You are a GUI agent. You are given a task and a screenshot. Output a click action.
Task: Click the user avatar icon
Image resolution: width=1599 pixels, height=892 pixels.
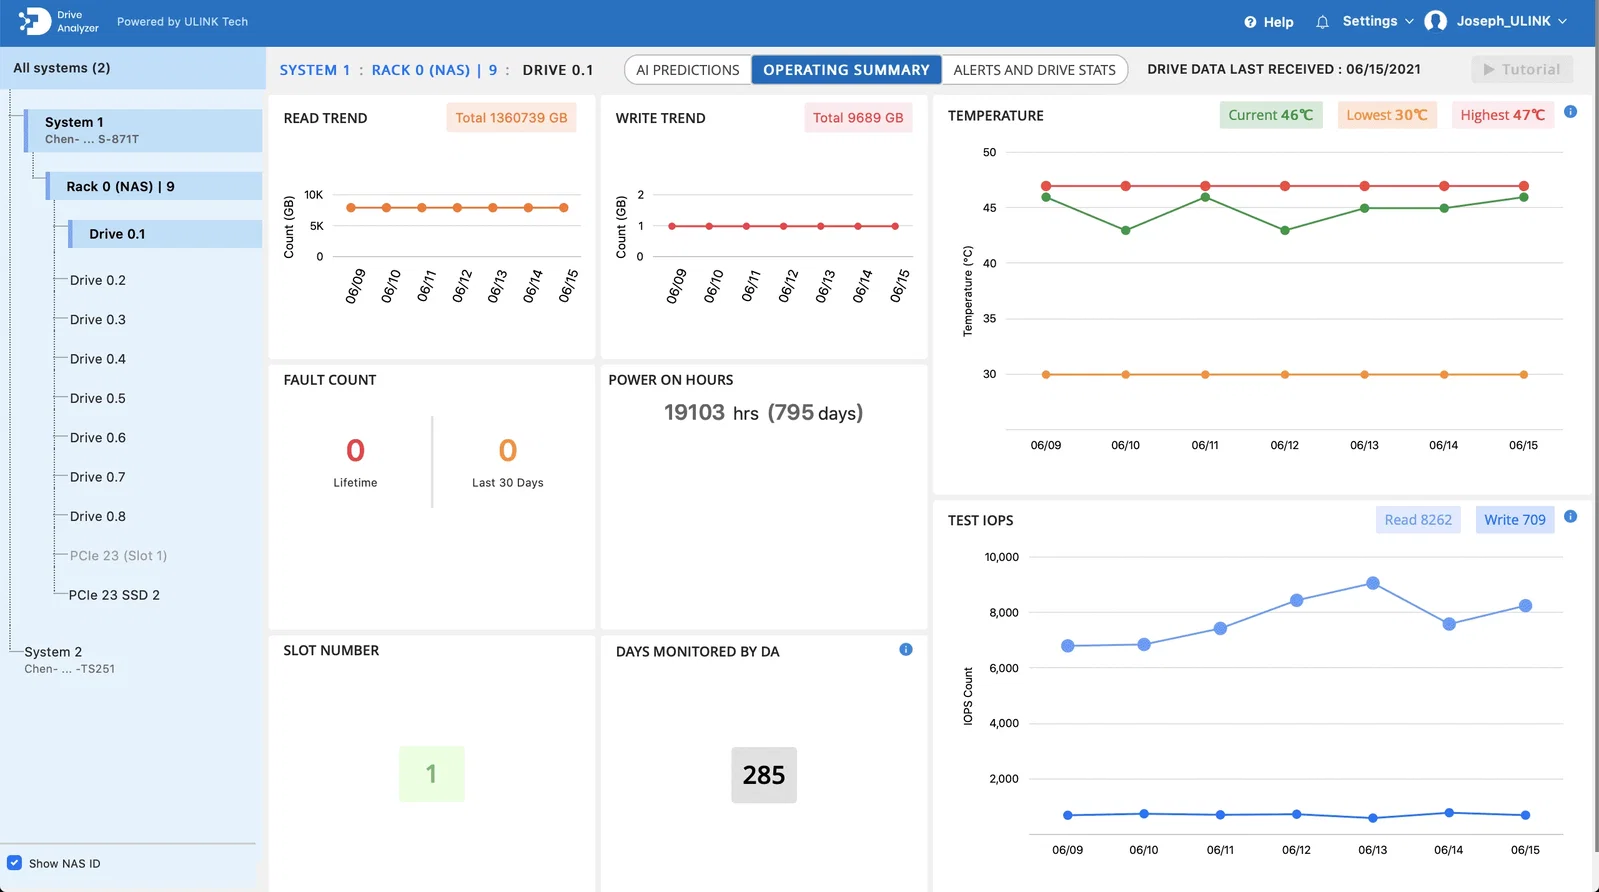click(x=1435, y=21)
